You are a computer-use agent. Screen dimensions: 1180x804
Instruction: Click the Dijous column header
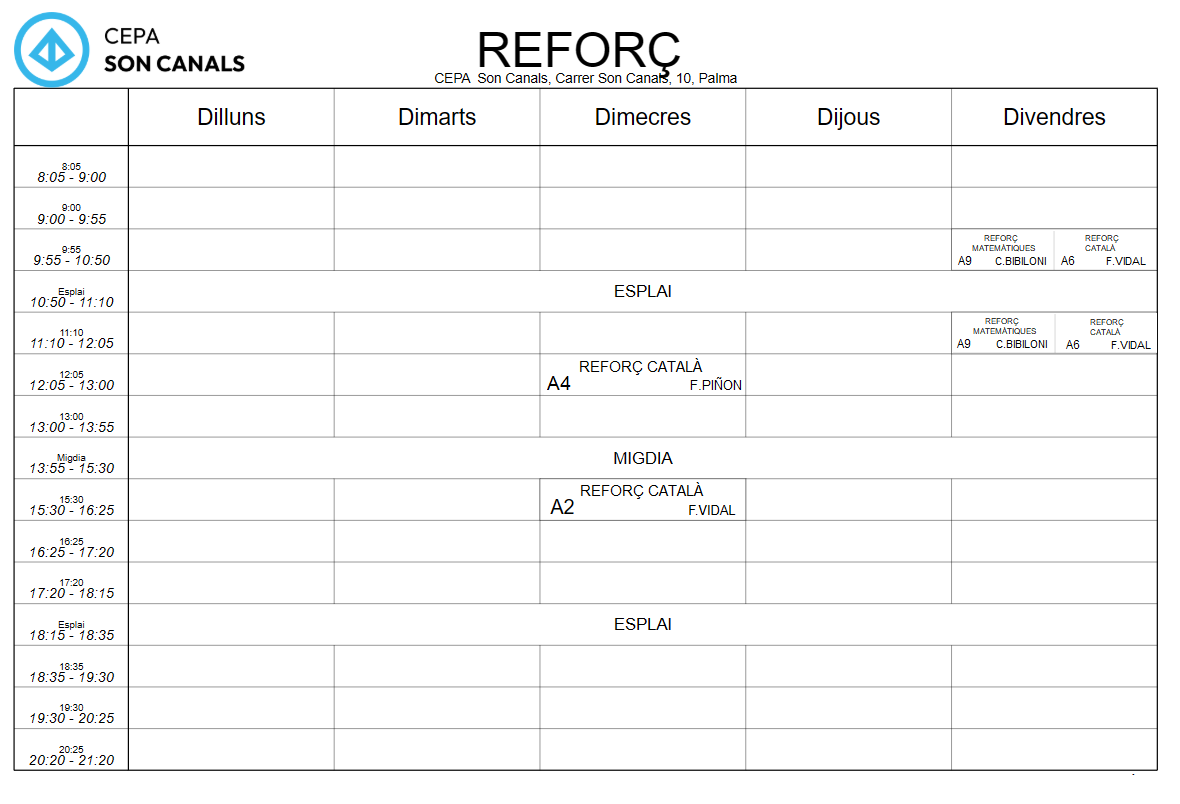pos(848,117)
